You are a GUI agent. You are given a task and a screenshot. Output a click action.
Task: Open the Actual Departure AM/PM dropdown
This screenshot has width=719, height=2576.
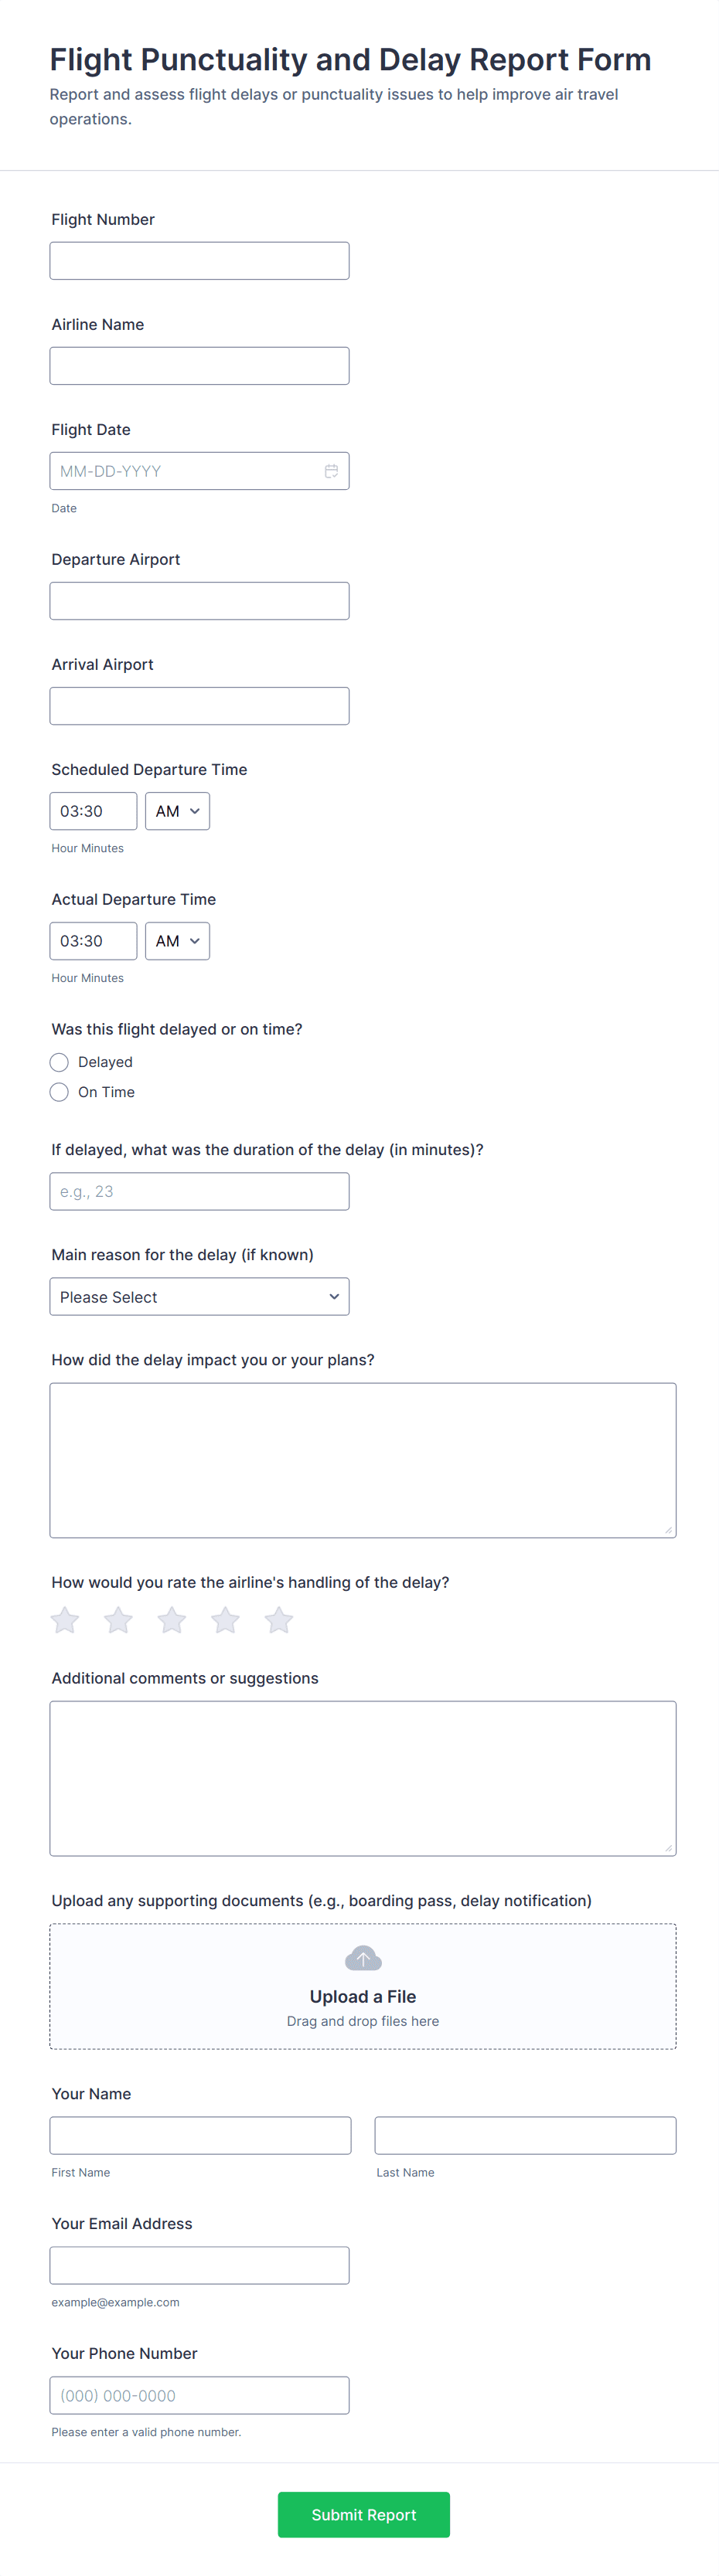177,941
